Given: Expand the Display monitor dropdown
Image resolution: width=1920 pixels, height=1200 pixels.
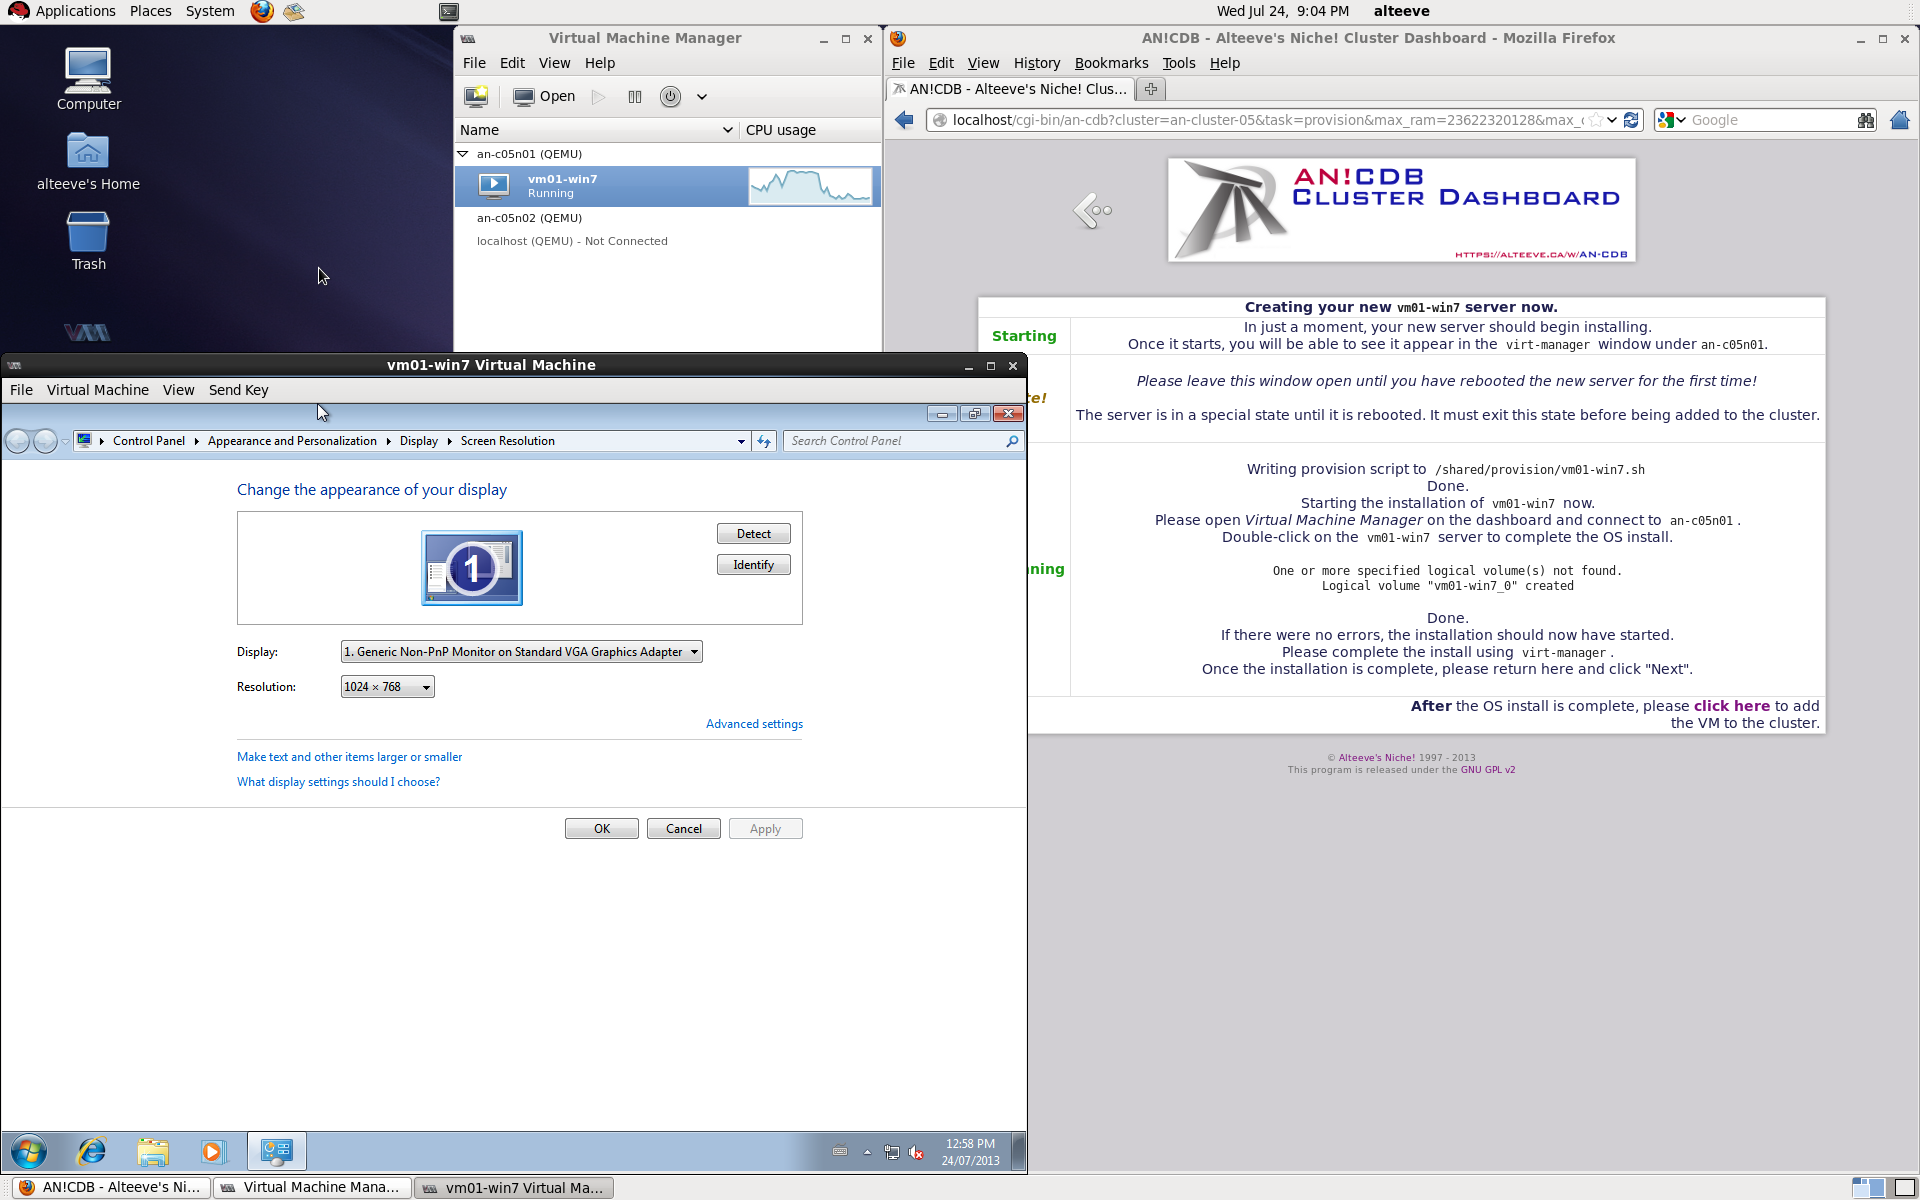Looking at the screenshot, I should [521, 652].
